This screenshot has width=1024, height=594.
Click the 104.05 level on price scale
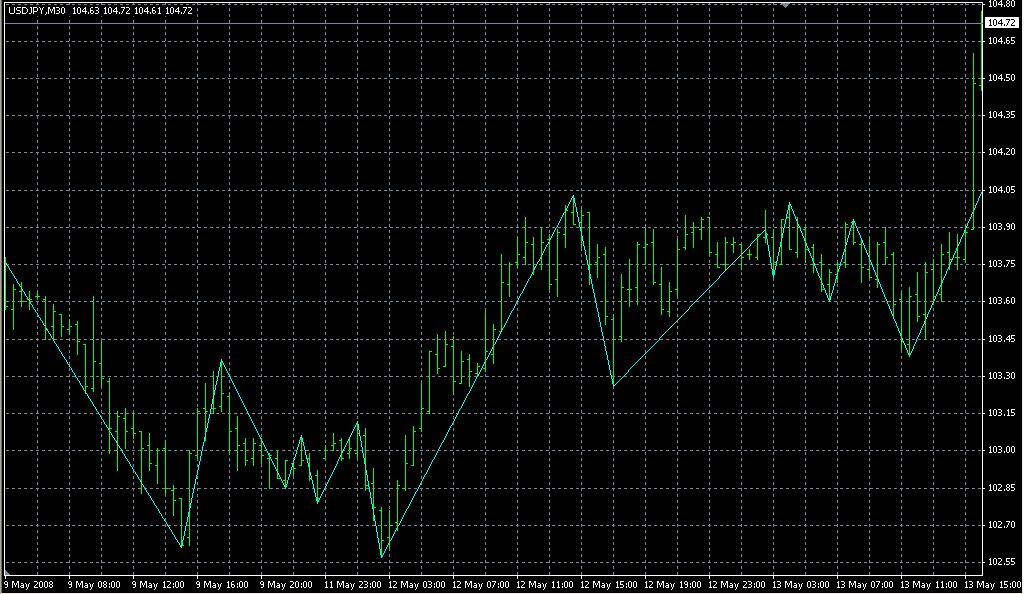coord(1002,190)
